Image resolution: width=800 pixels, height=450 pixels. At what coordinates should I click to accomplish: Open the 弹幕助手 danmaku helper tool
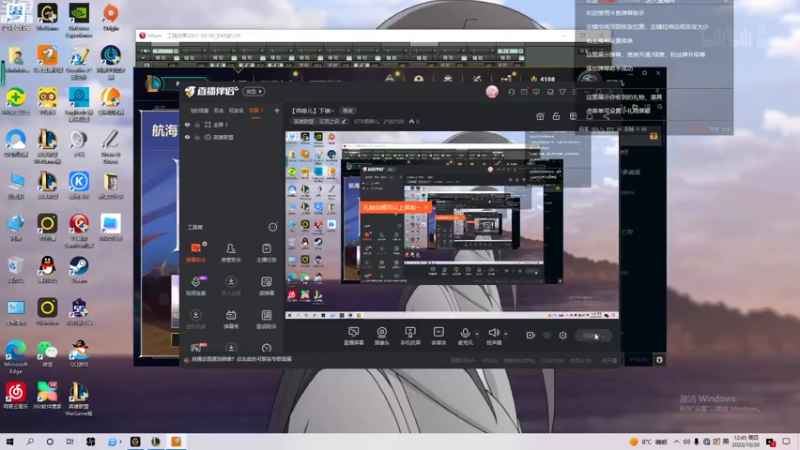[195, 253]
